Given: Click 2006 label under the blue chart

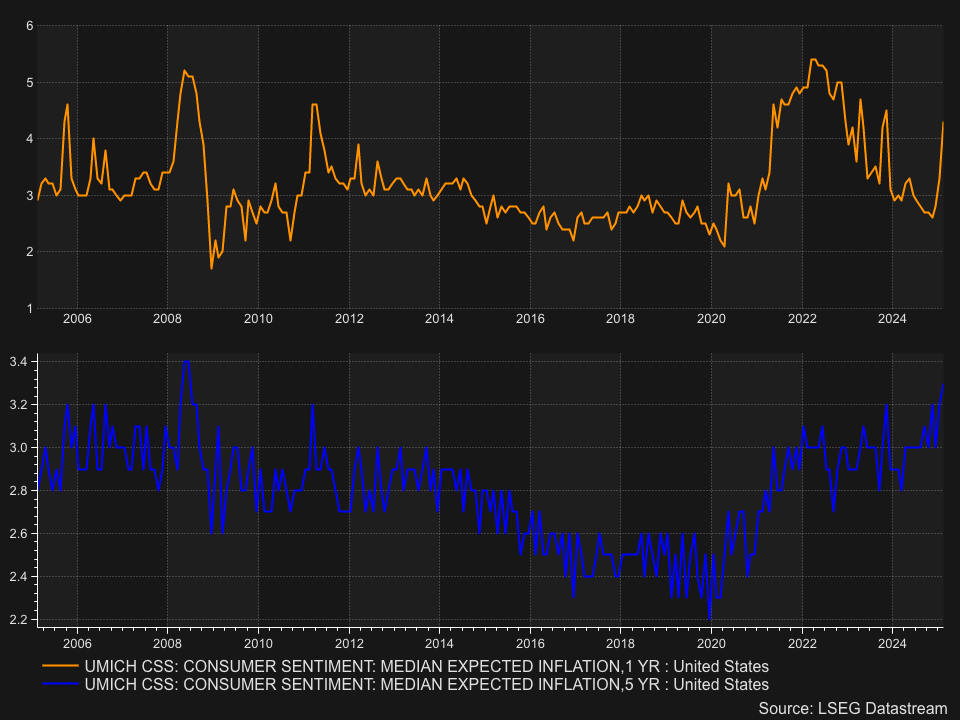Looking at the screenshot, I should [77, 643].
